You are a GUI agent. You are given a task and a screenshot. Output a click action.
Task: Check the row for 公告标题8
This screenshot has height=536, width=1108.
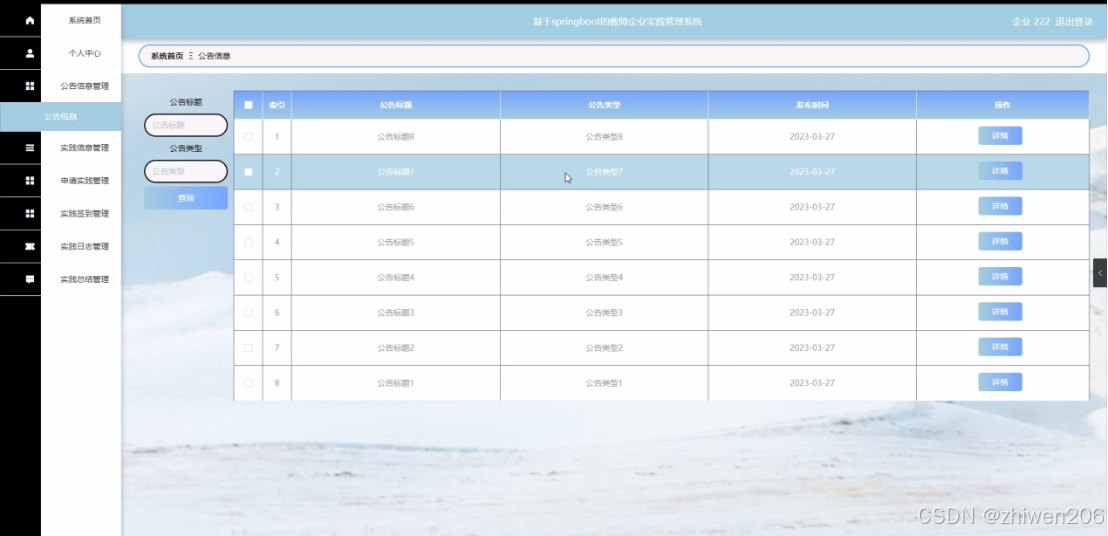248,136
